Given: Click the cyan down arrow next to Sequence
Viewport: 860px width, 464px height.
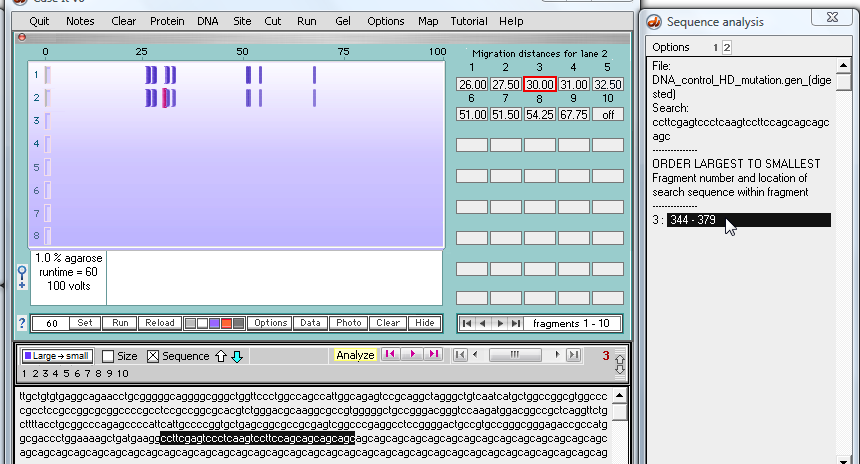Looking at the screenshot, I should [236, 356].
